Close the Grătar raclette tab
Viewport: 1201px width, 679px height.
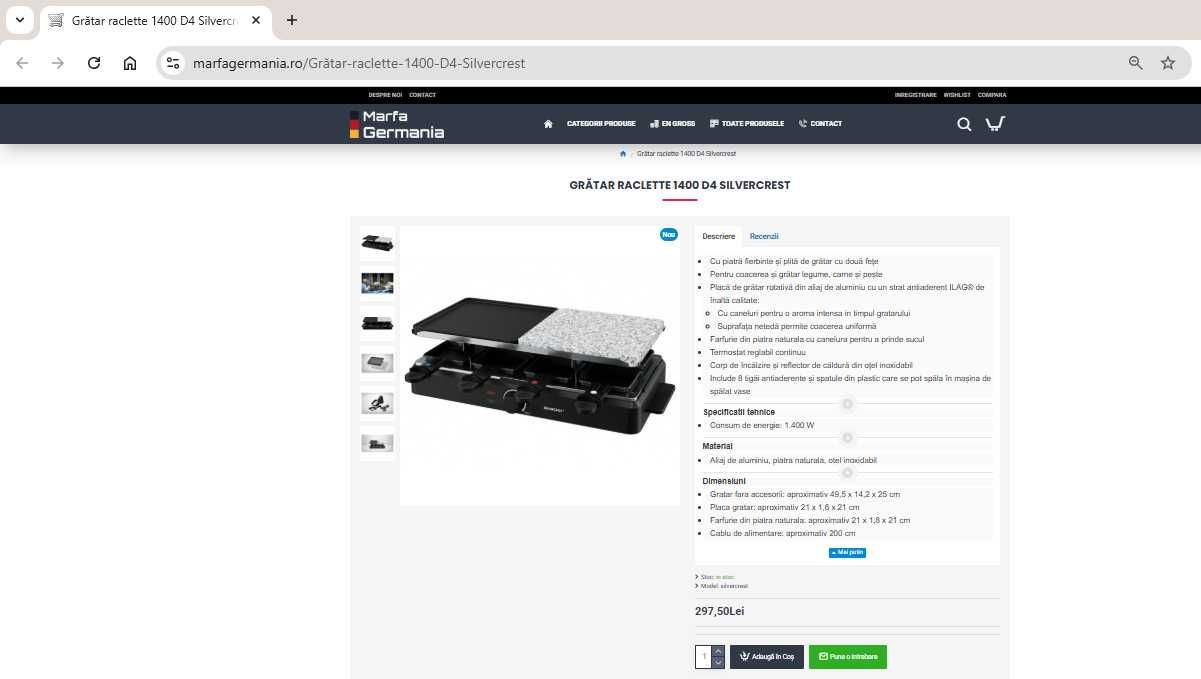(256, 20)
